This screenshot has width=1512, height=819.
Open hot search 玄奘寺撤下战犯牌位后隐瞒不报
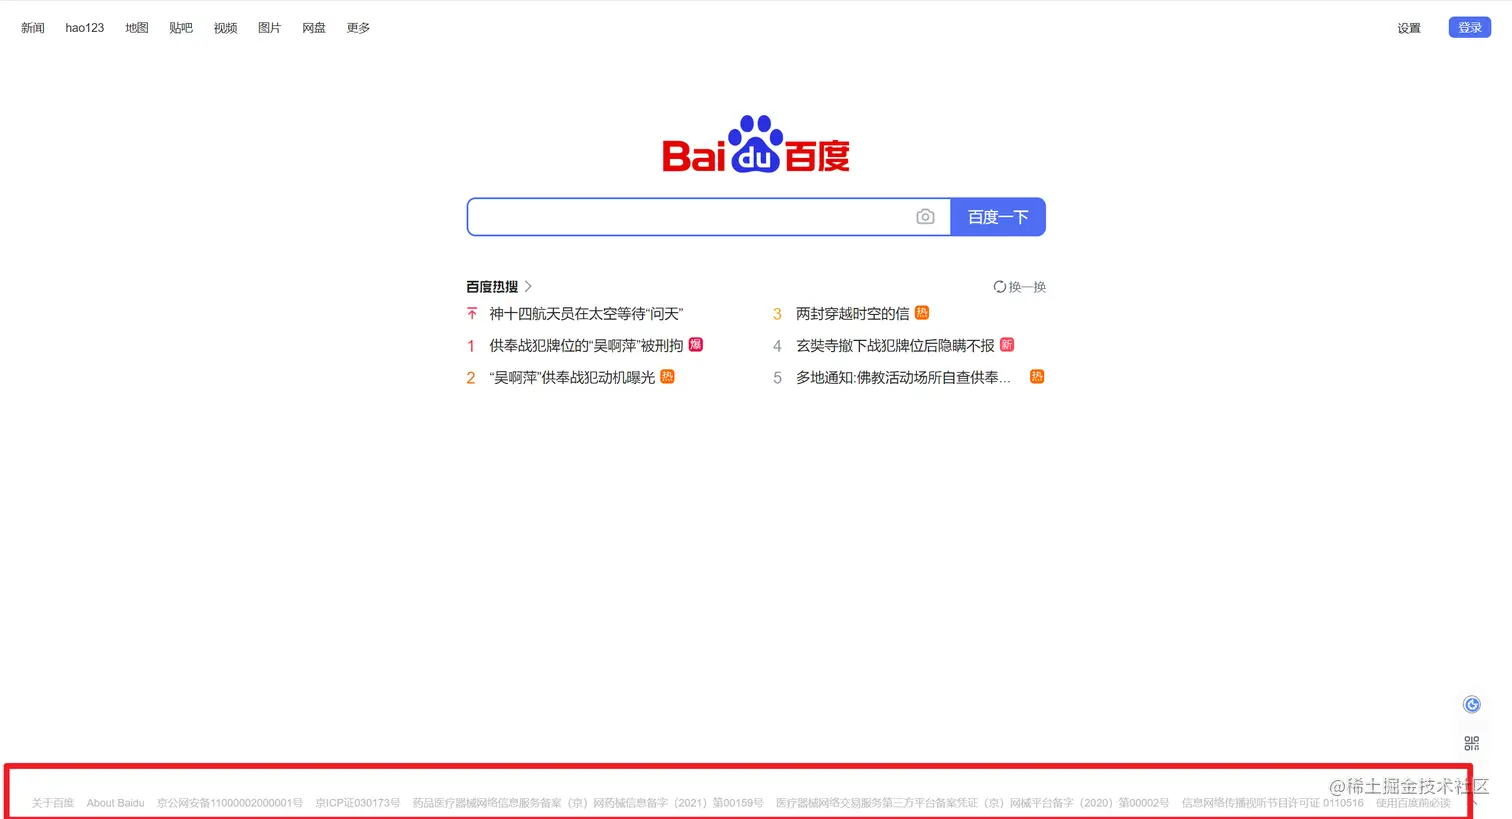895,346
